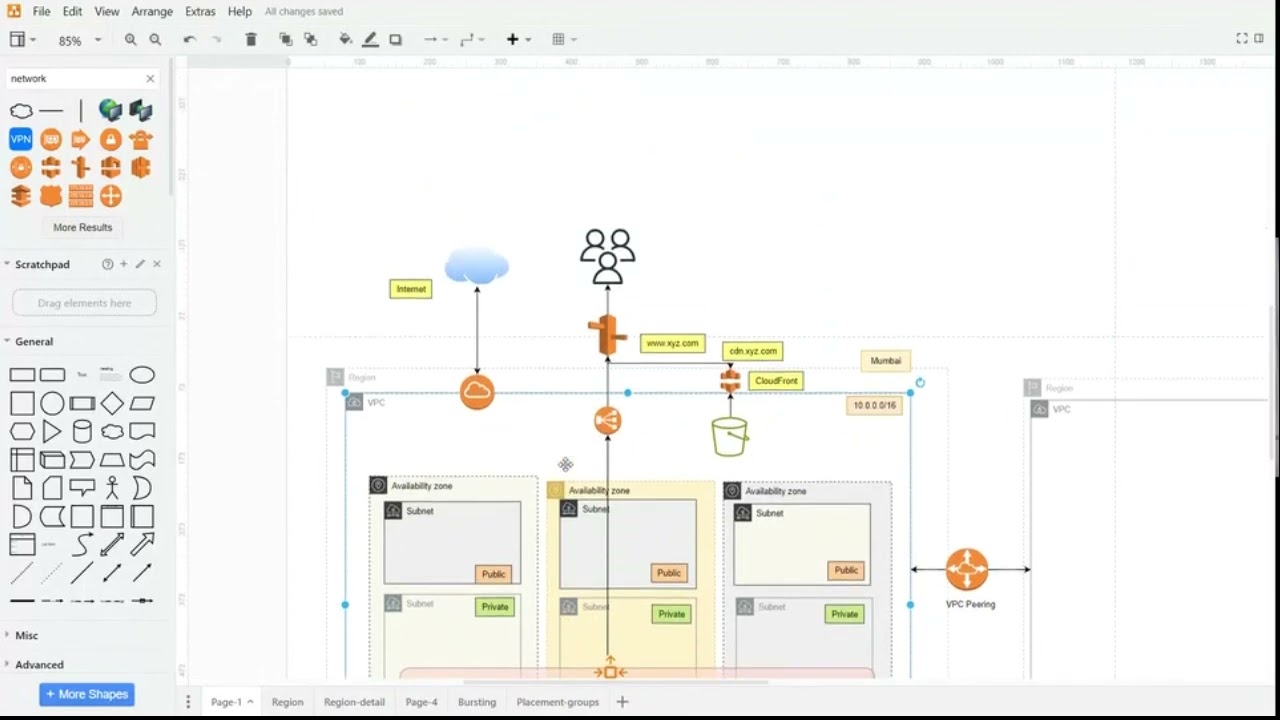This screenshot has height=720, width=1280.
Task: Select the green globe network shape result
Action: click(x=110, y=110)
